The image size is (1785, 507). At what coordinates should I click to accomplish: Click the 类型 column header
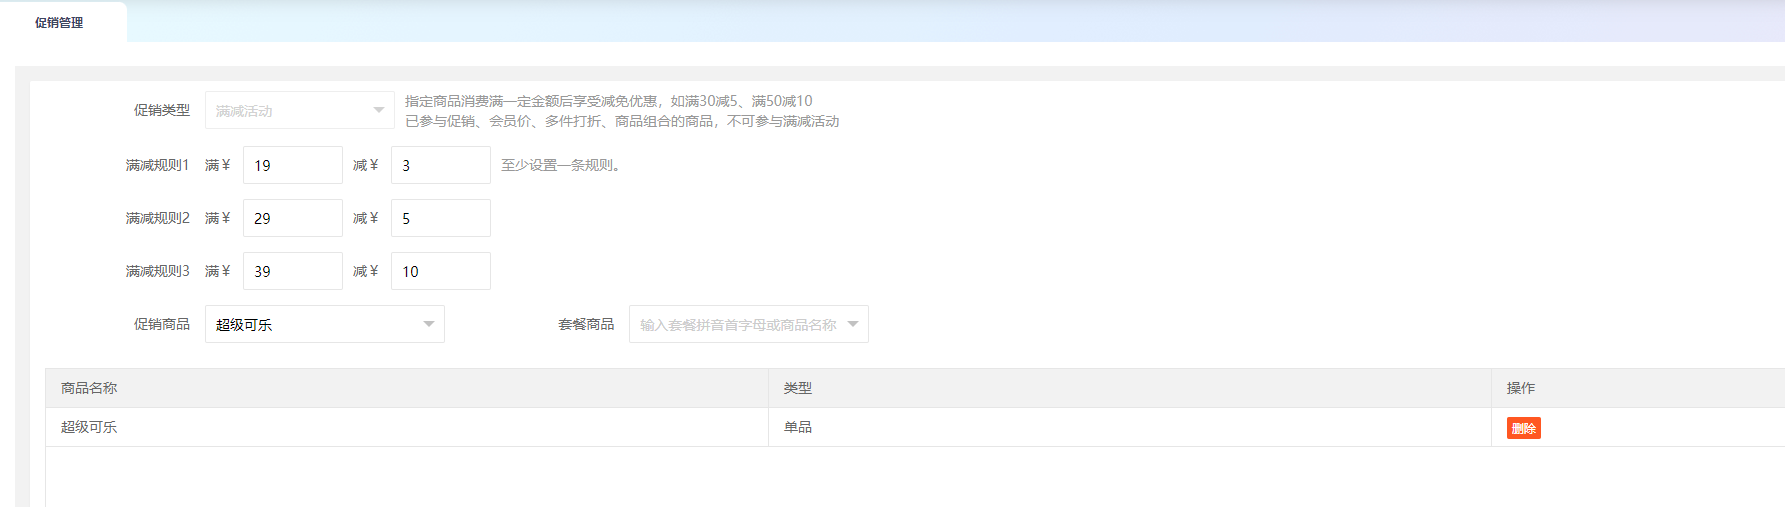tap(797, 388)
